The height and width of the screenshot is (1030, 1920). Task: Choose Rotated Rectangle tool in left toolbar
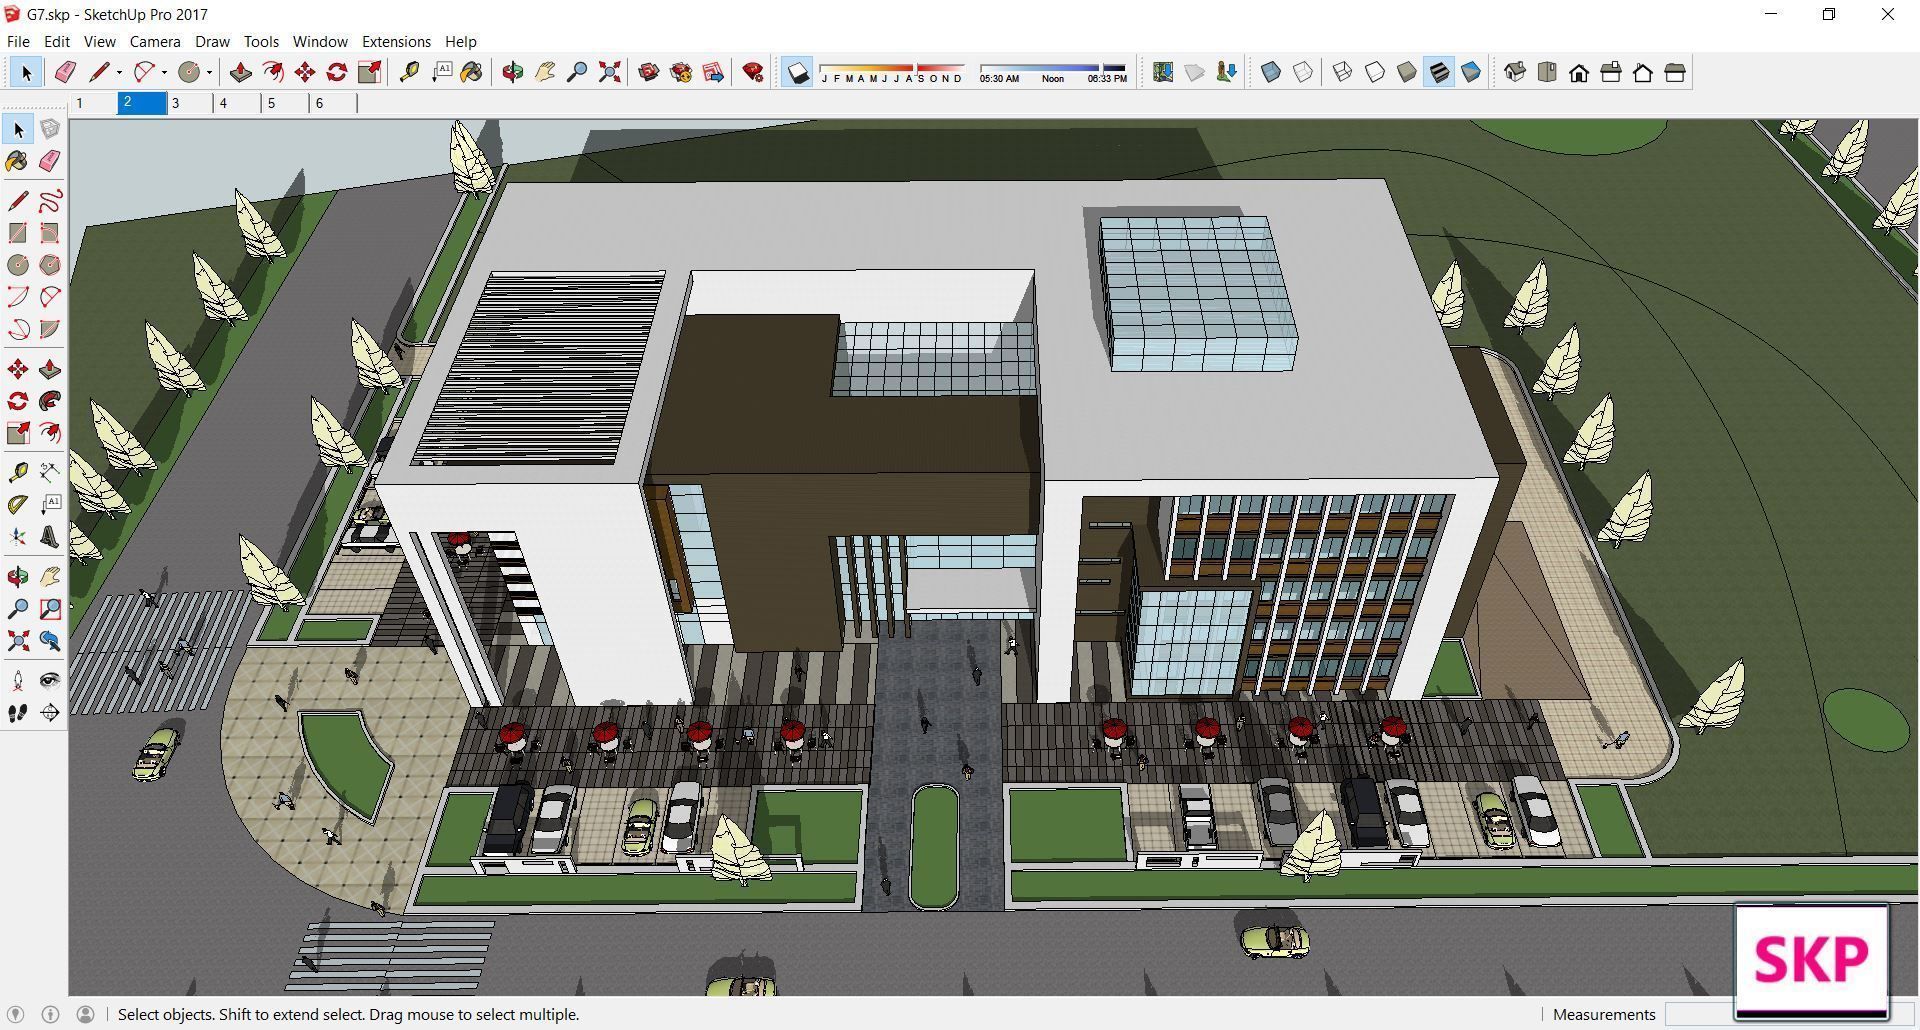[x=50, y=233]
